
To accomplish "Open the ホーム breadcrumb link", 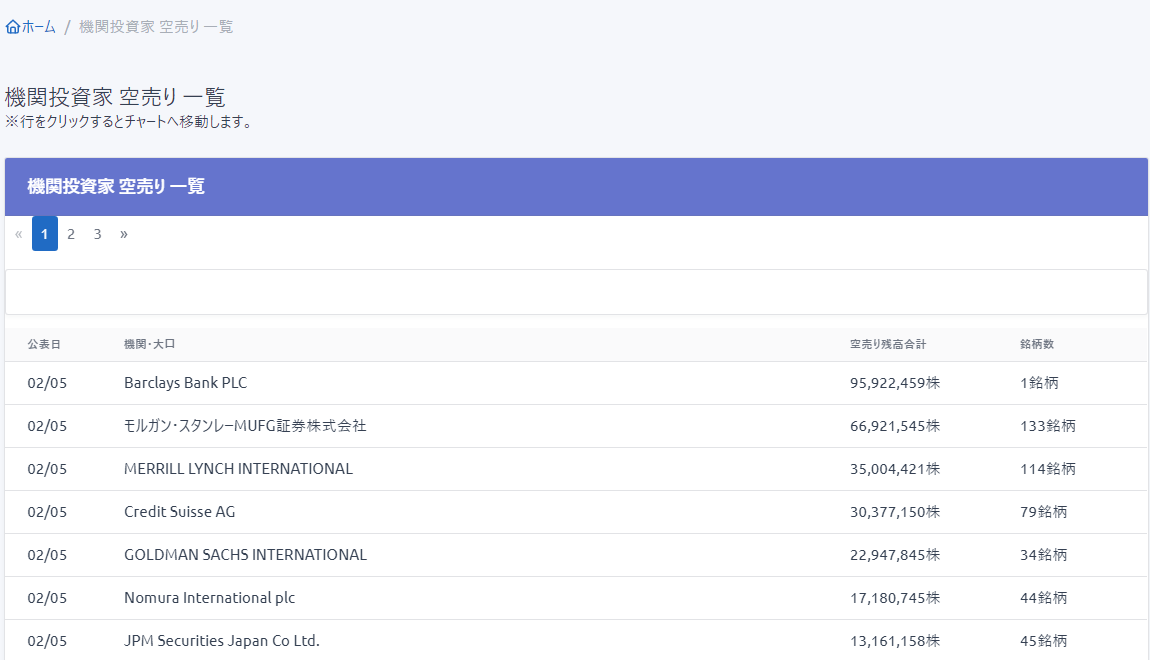I will (38, 27).
